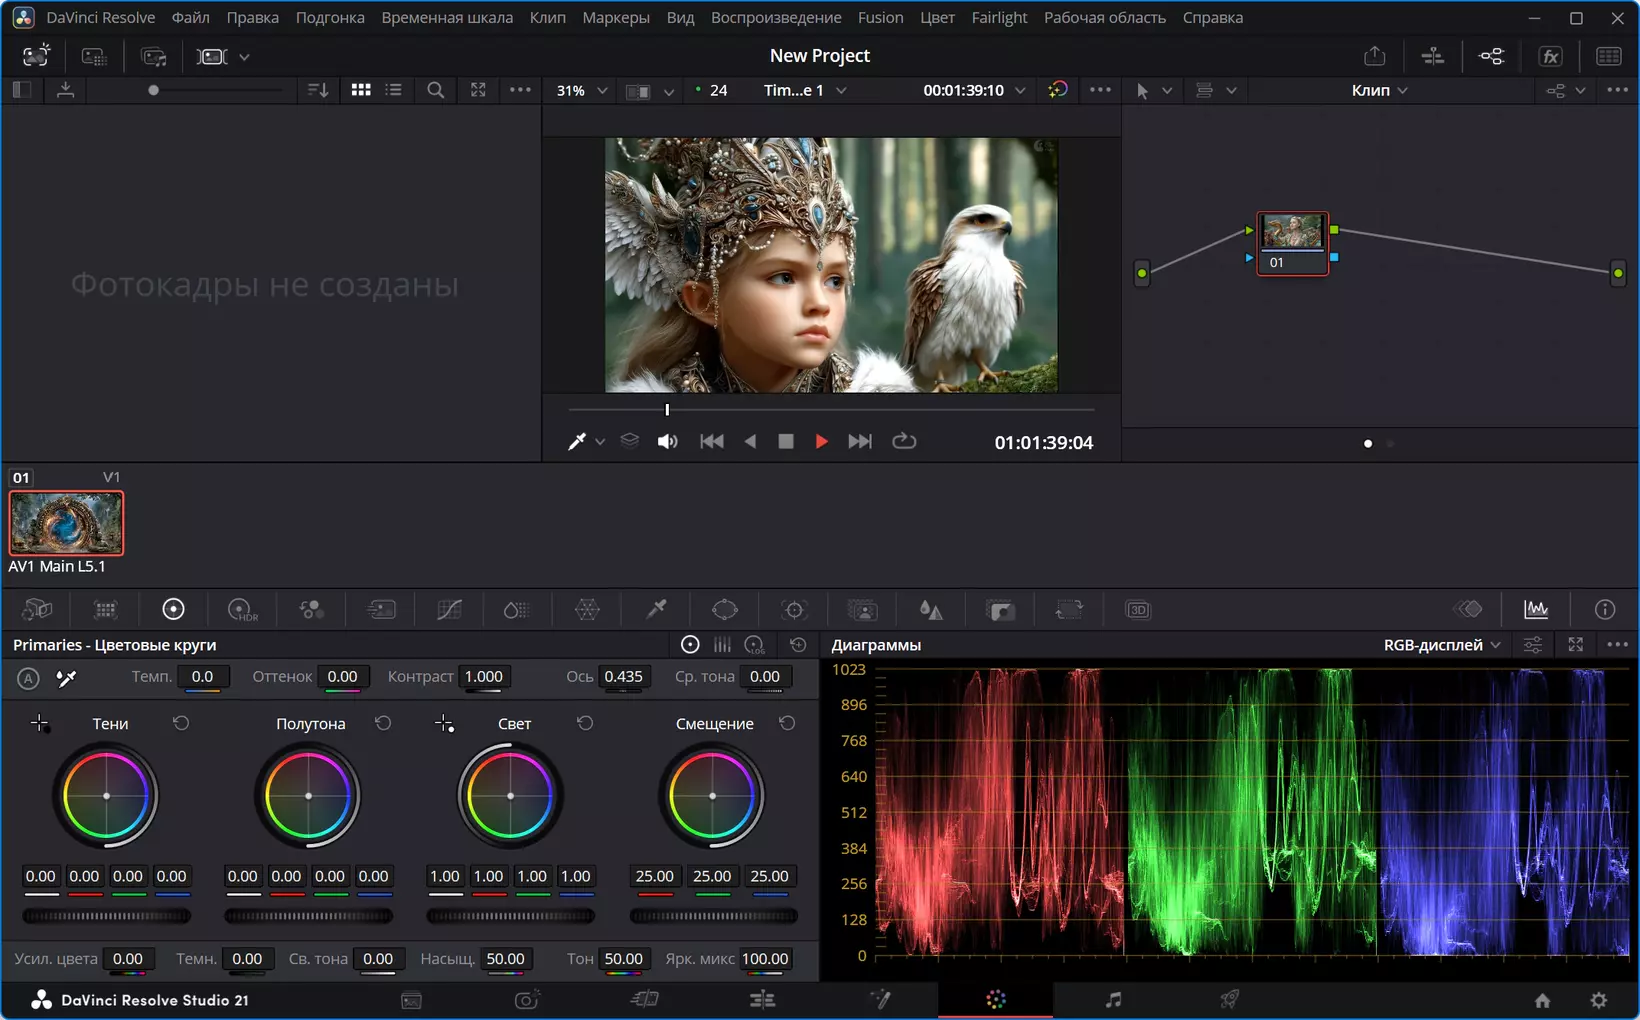Open project settings gear
Viewport: 1640px width, 1020px height.
[1599, 999]
